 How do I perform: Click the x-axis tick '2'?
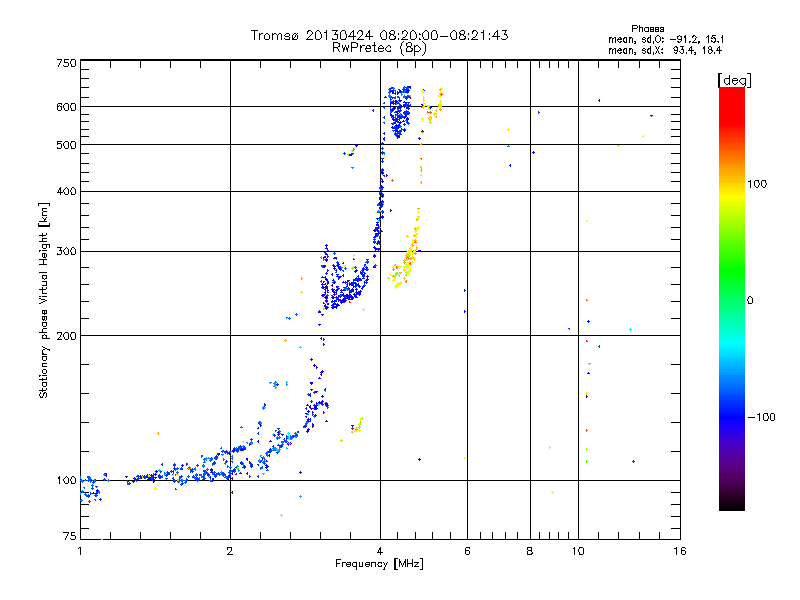pos(230,551)
